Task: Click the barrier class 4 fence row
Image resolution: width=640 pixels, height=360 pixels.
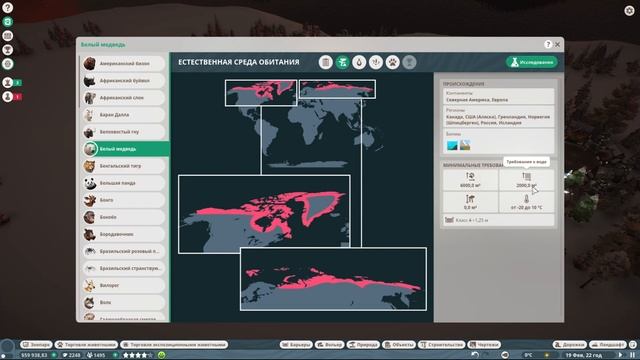Action: (499, 220)
